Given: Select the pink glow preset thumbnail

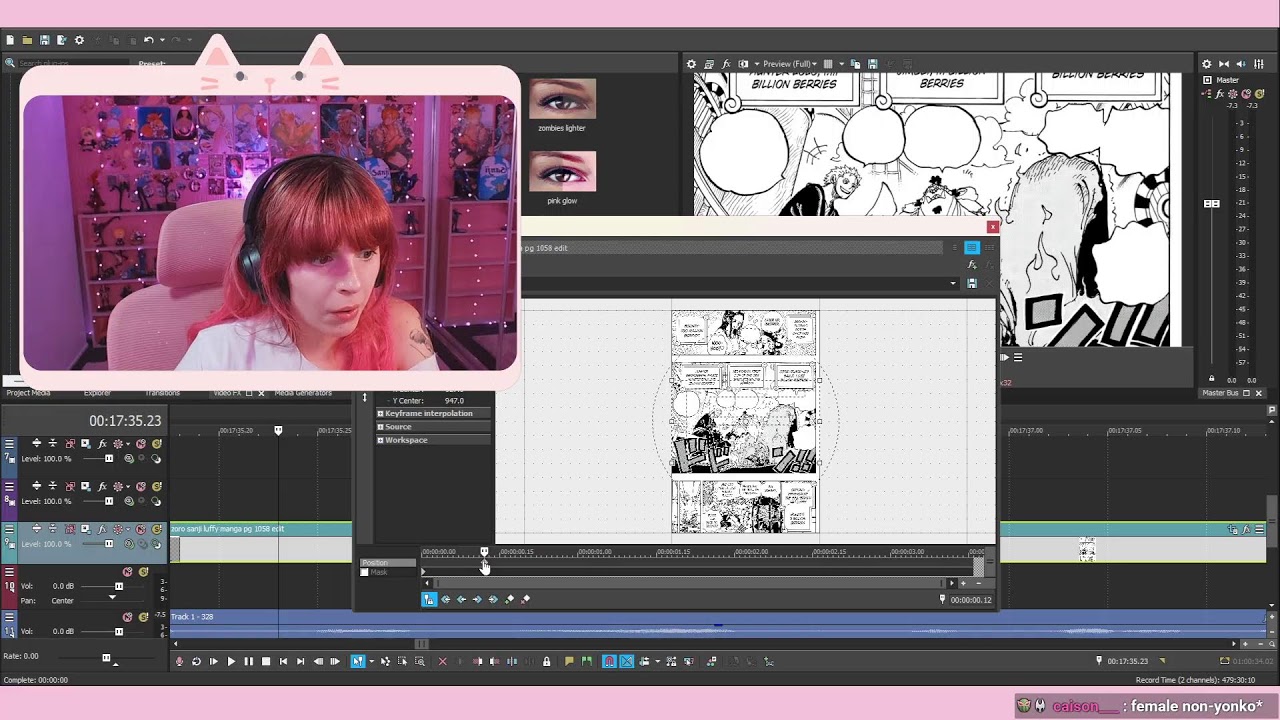Looking at the screenshot, I should click(x=562, y=171).
